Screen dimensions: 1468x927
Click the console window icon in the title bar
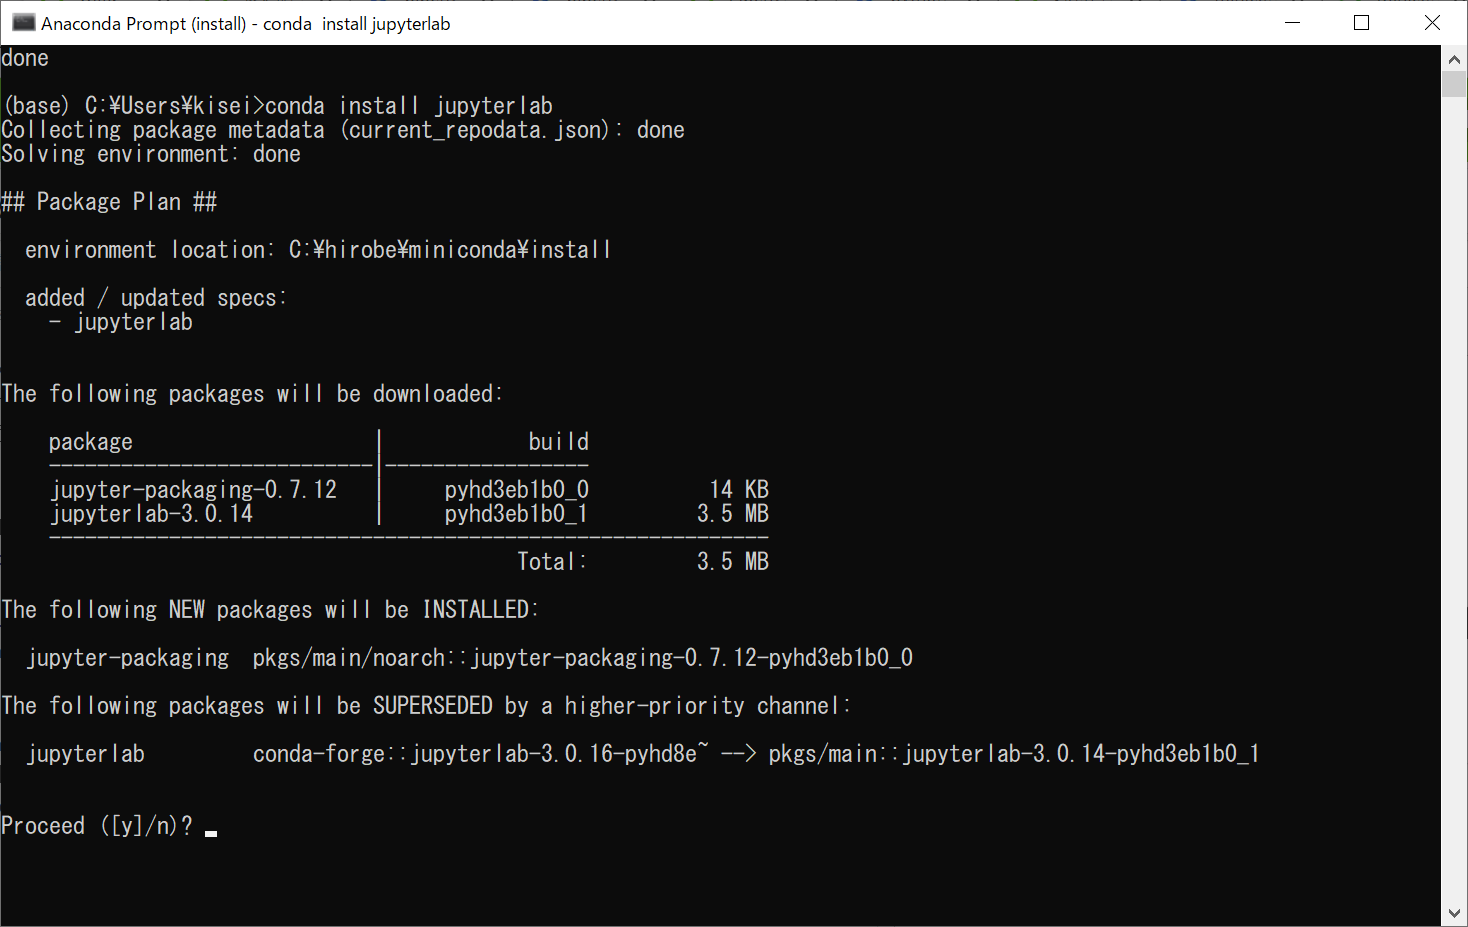click(22, 22)
